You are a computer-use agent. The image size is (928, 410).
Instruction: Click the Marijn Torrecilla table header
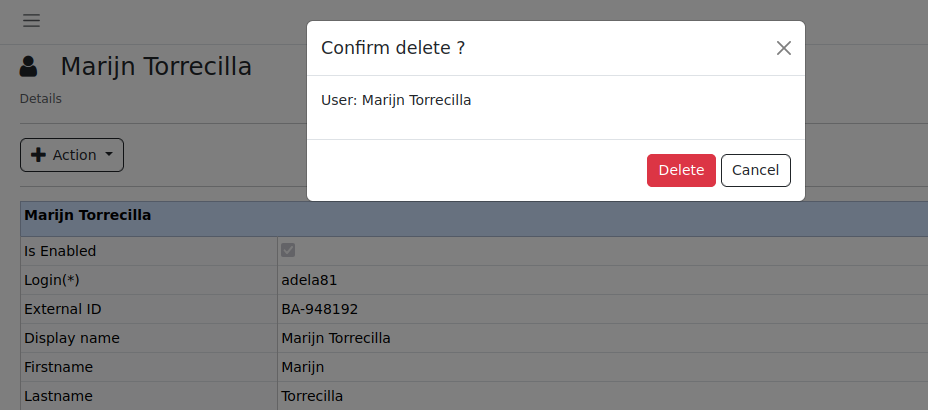[88, 215]
